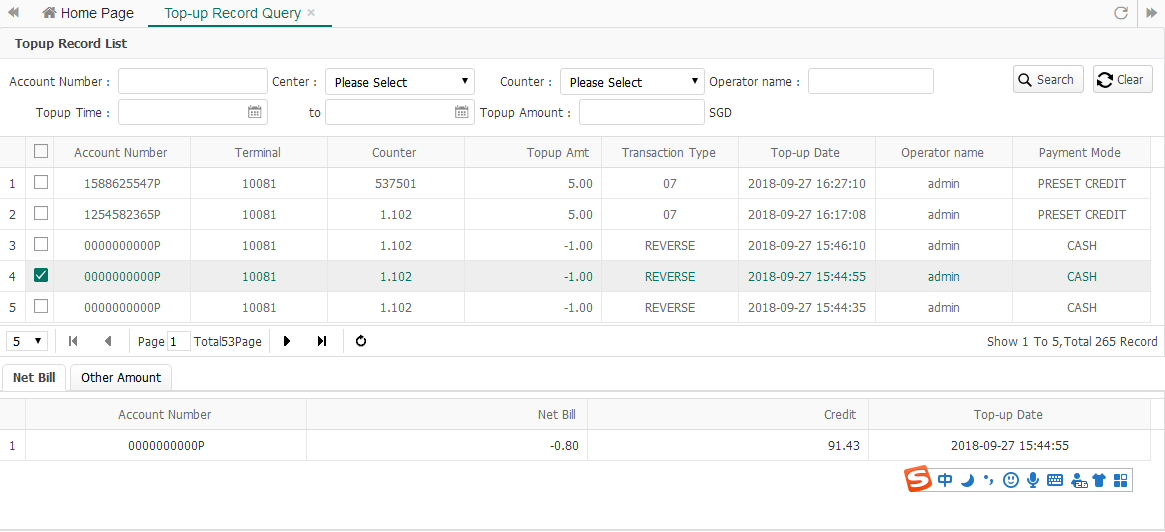Toggle Chinese input mode in IME bar
Viewport: 1165px width, 532px height.
[945, 480]
